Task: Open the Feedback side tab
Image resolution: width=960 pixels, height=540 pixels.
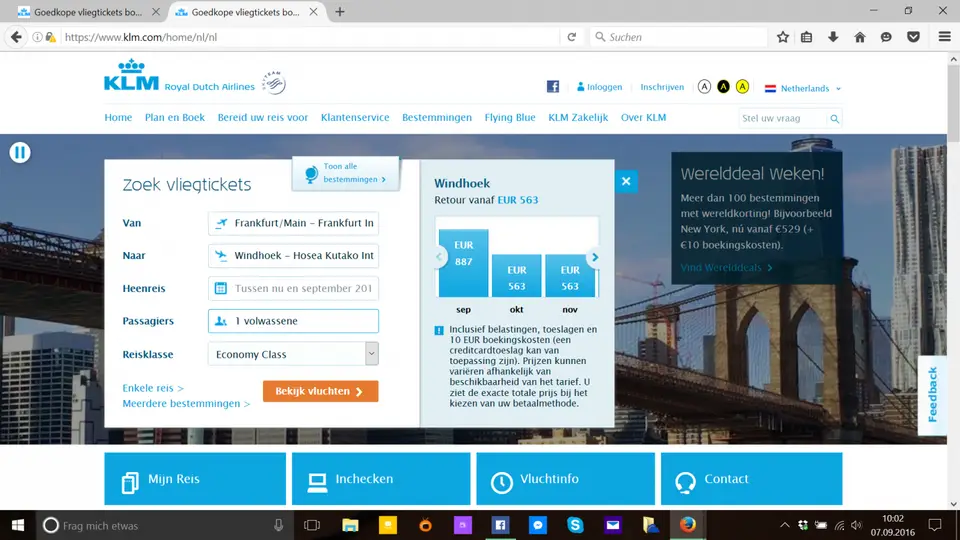Action: pyautogui.click(x=932, y=395)
